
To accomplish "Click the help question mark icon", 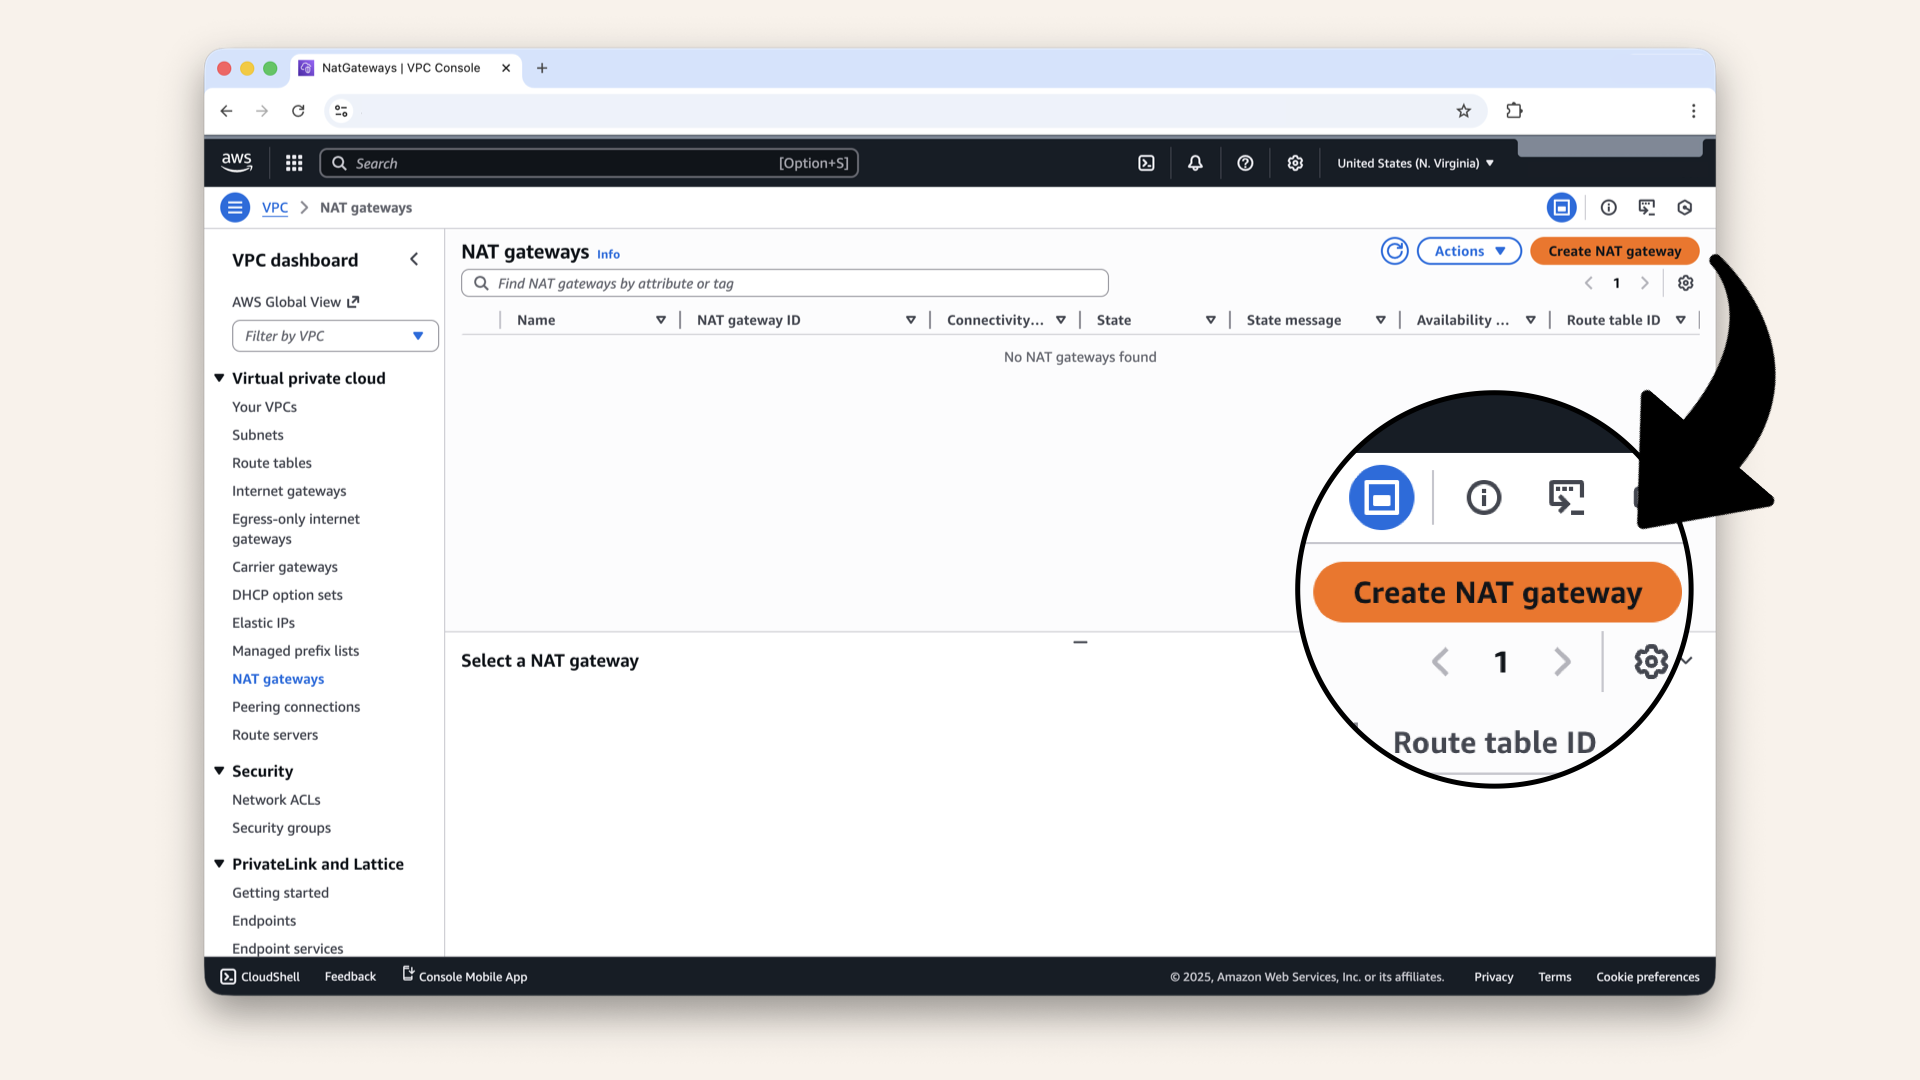I will 1245,162.
